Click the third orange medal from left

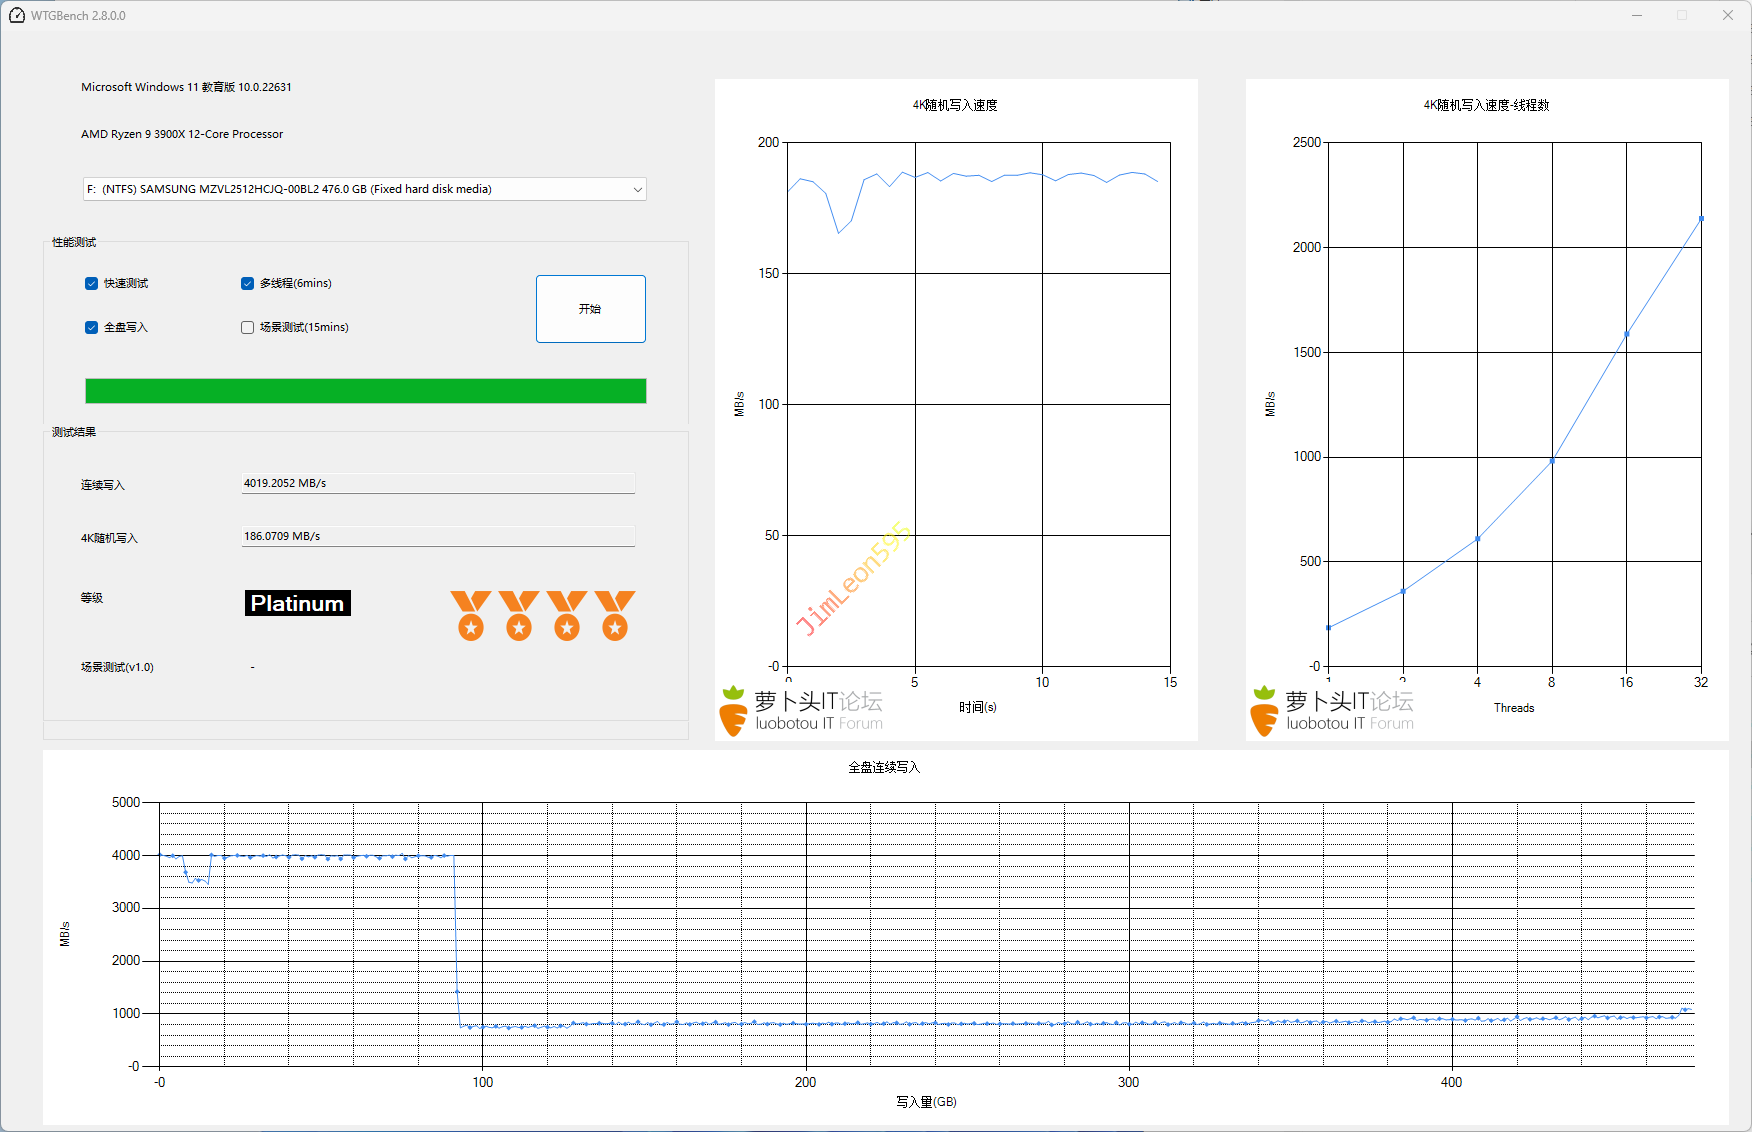[566, 615]
